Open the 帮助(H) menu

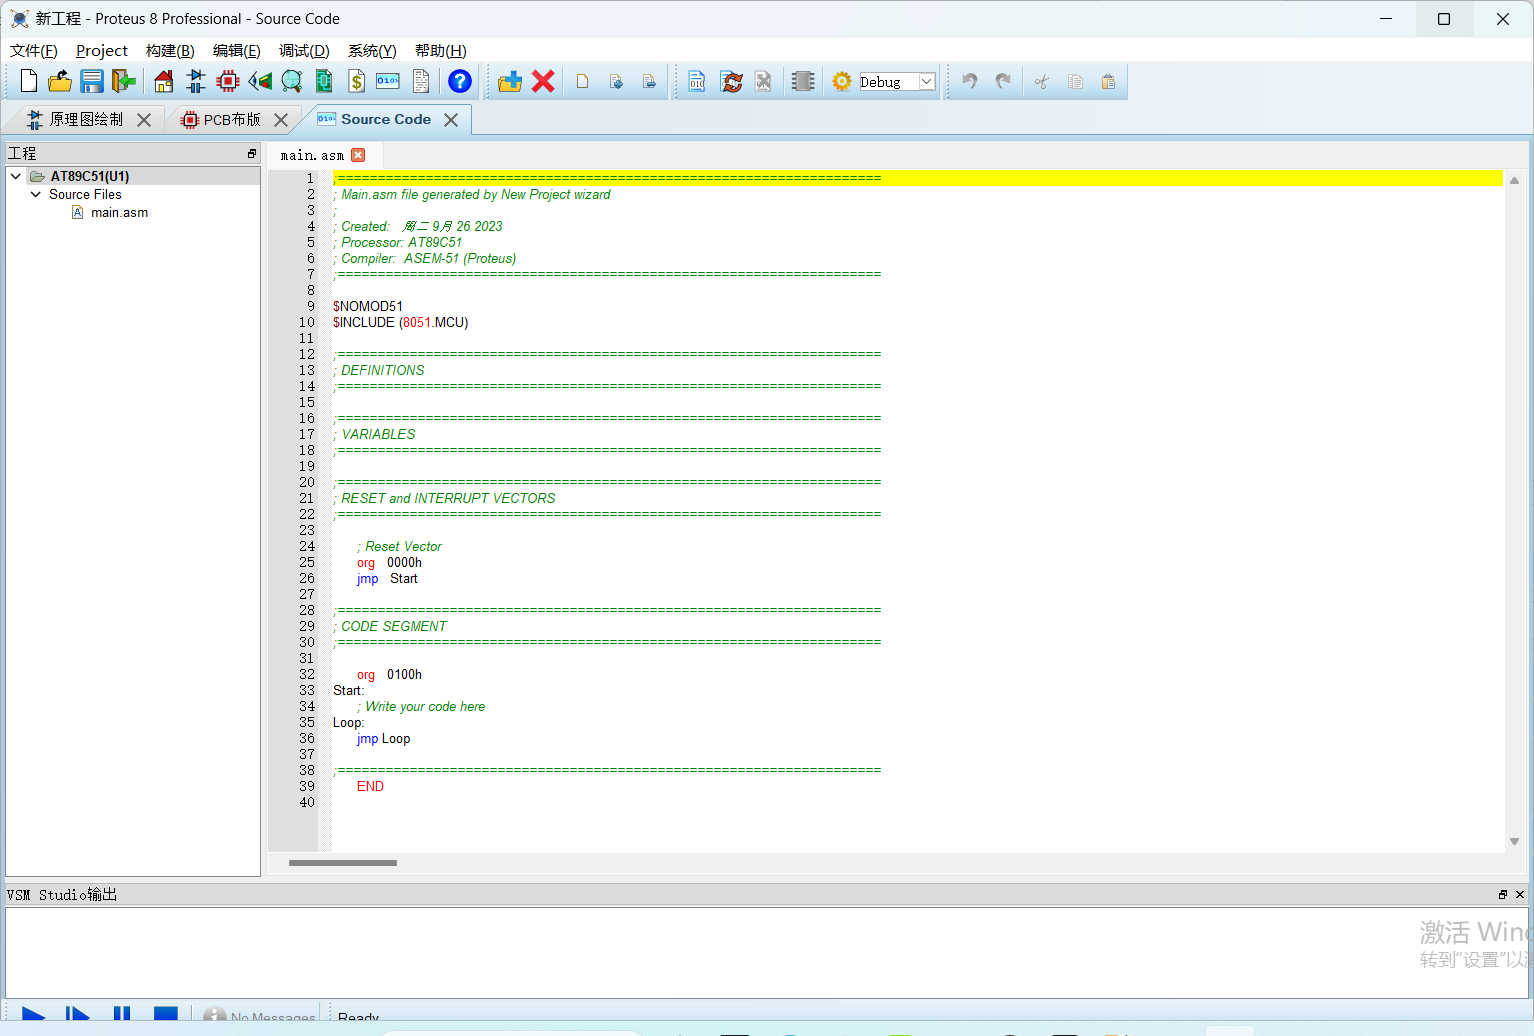[x=440, y=50]
